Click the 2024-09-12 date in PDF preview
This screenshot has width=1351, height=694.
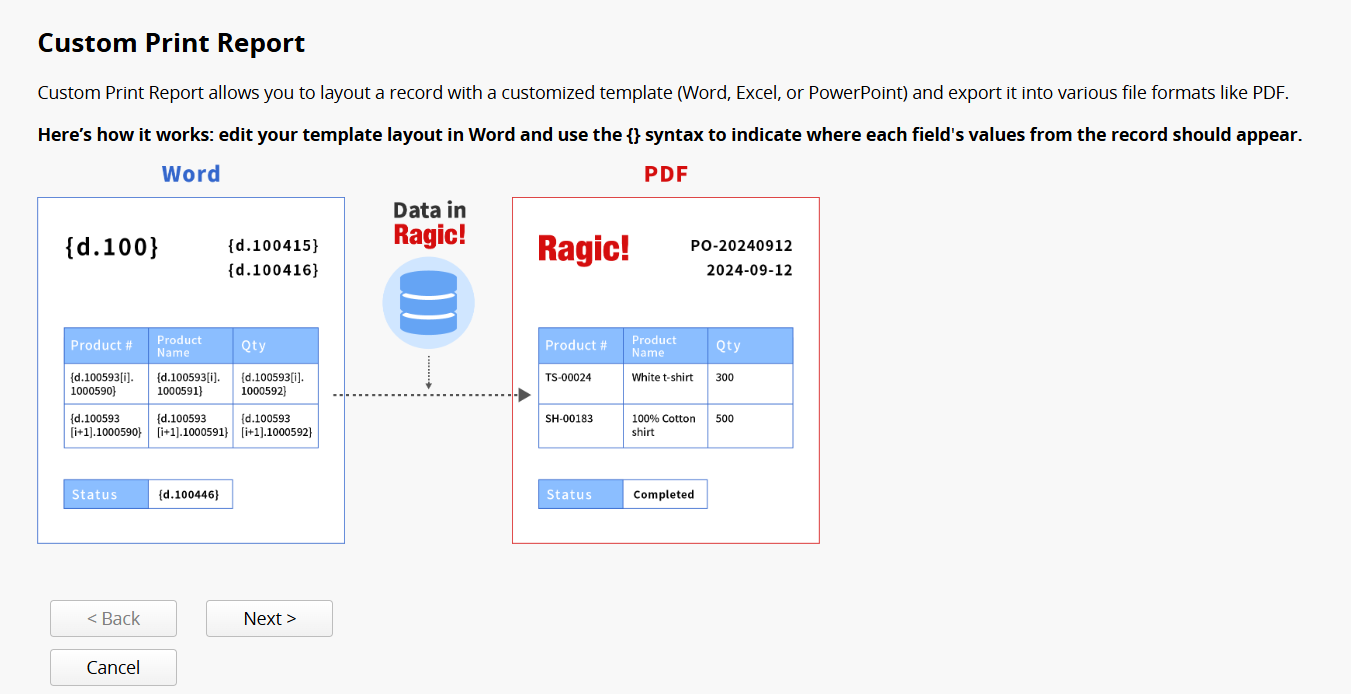[749, 270]
